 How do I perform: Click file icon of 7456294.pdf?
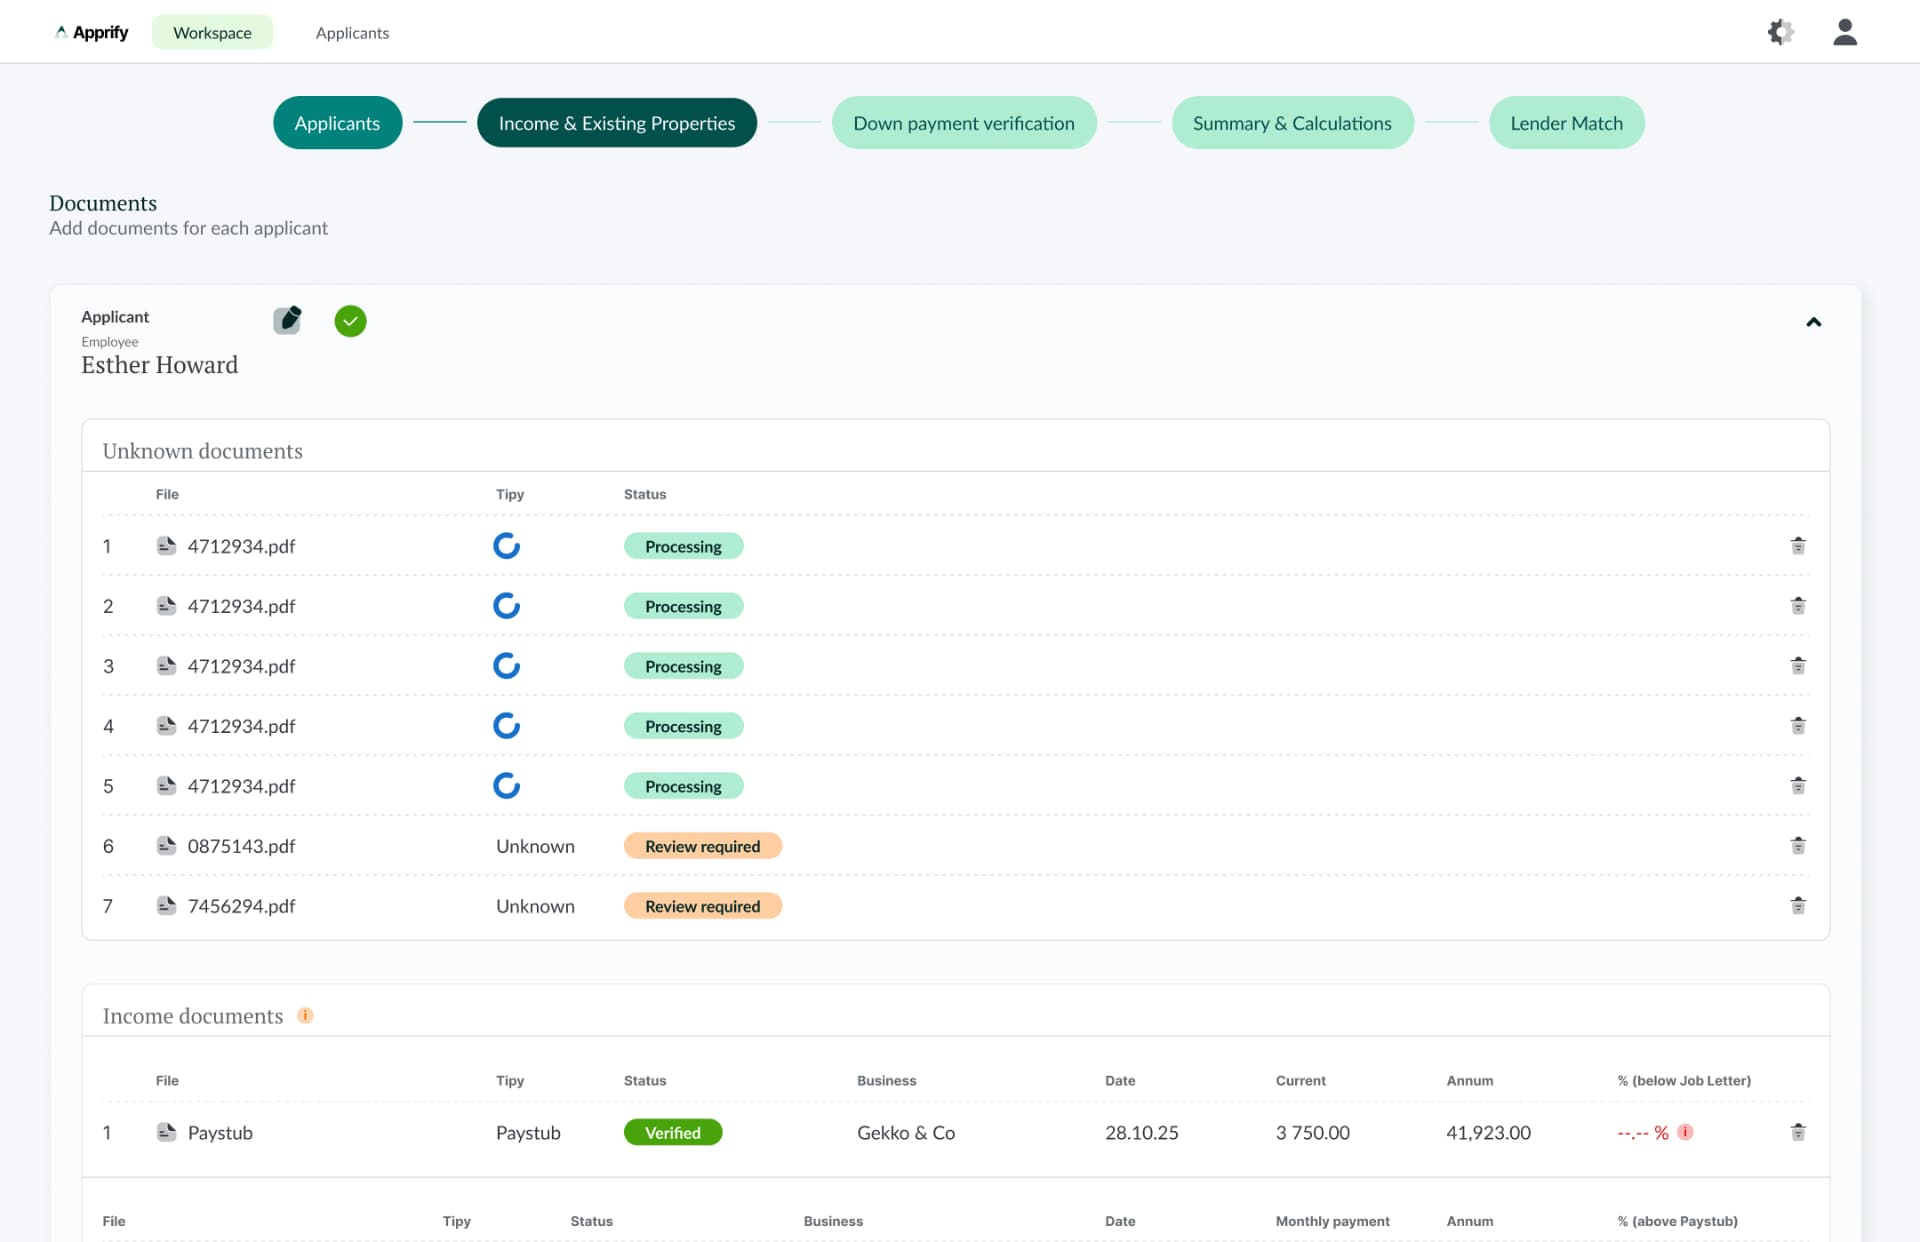(166, 906)
